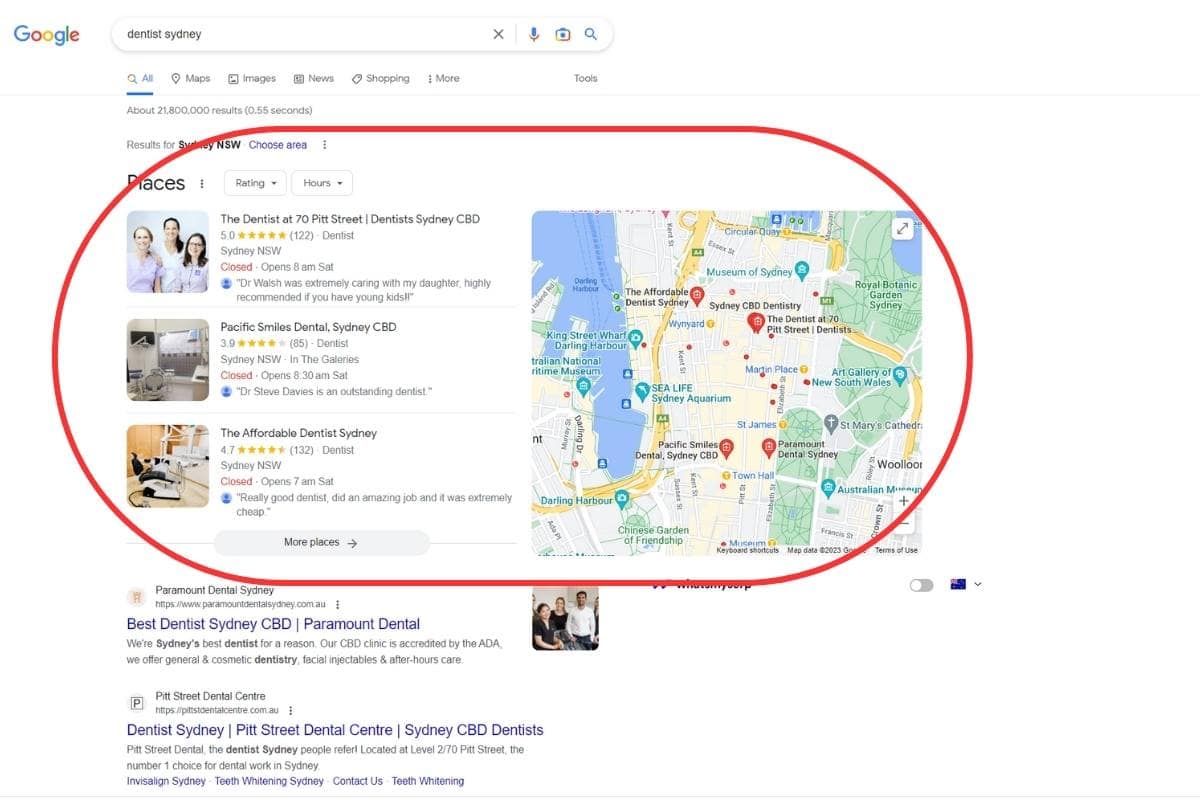
Task: Open the More search options menu
Action: coord(443,78)
